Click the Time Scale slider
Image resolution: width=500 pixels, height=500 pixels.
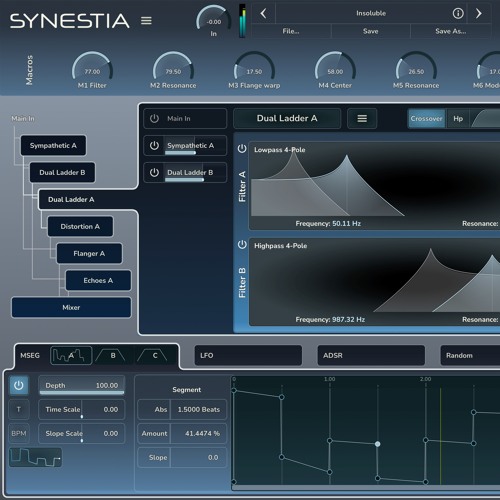click(x=82, y=409)
